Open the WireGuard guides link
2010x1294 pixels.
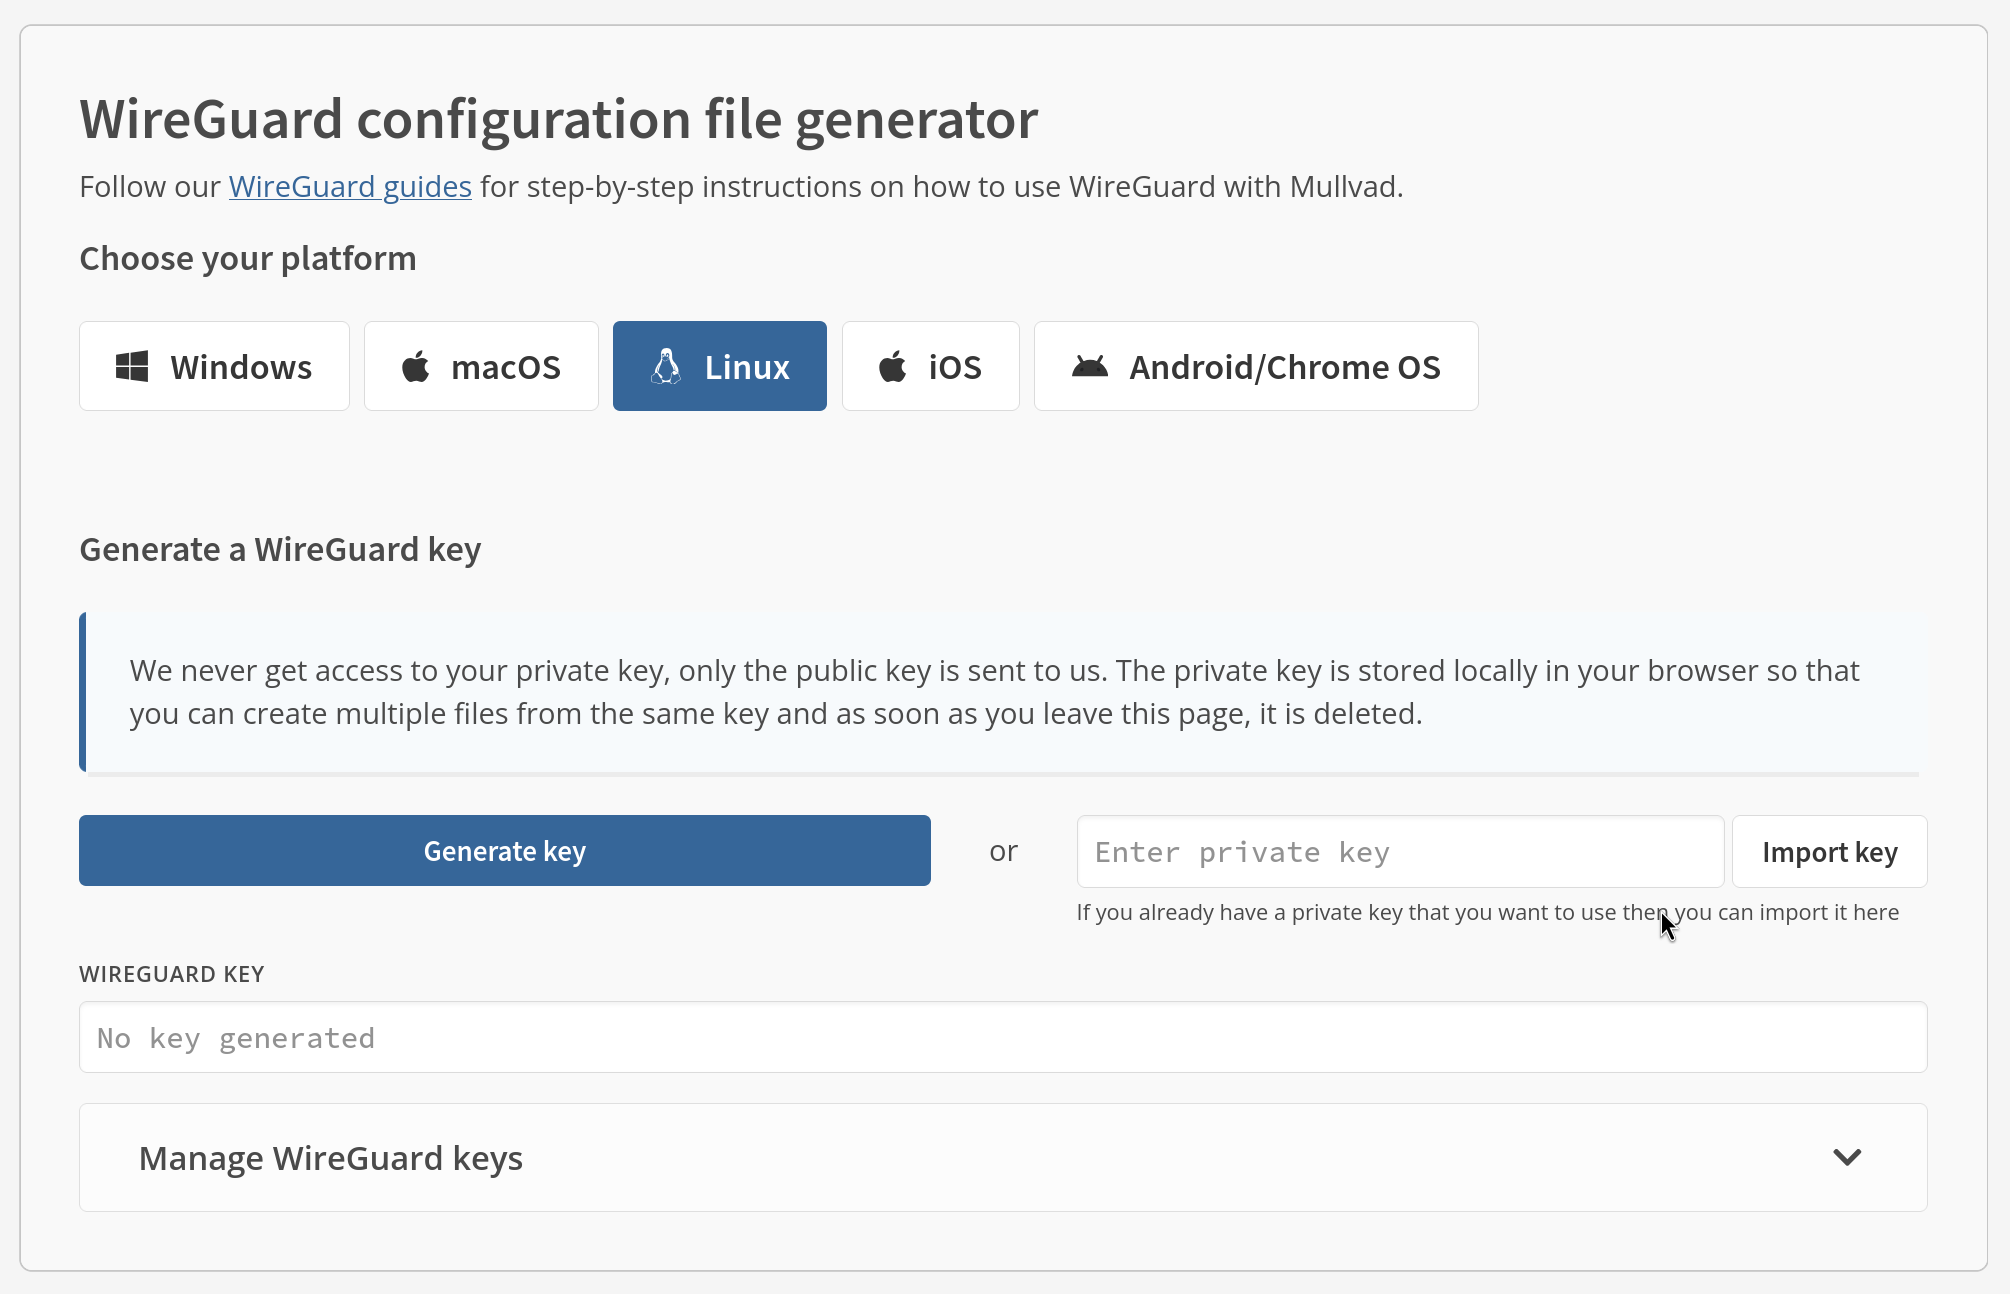[x=349, y=186]
